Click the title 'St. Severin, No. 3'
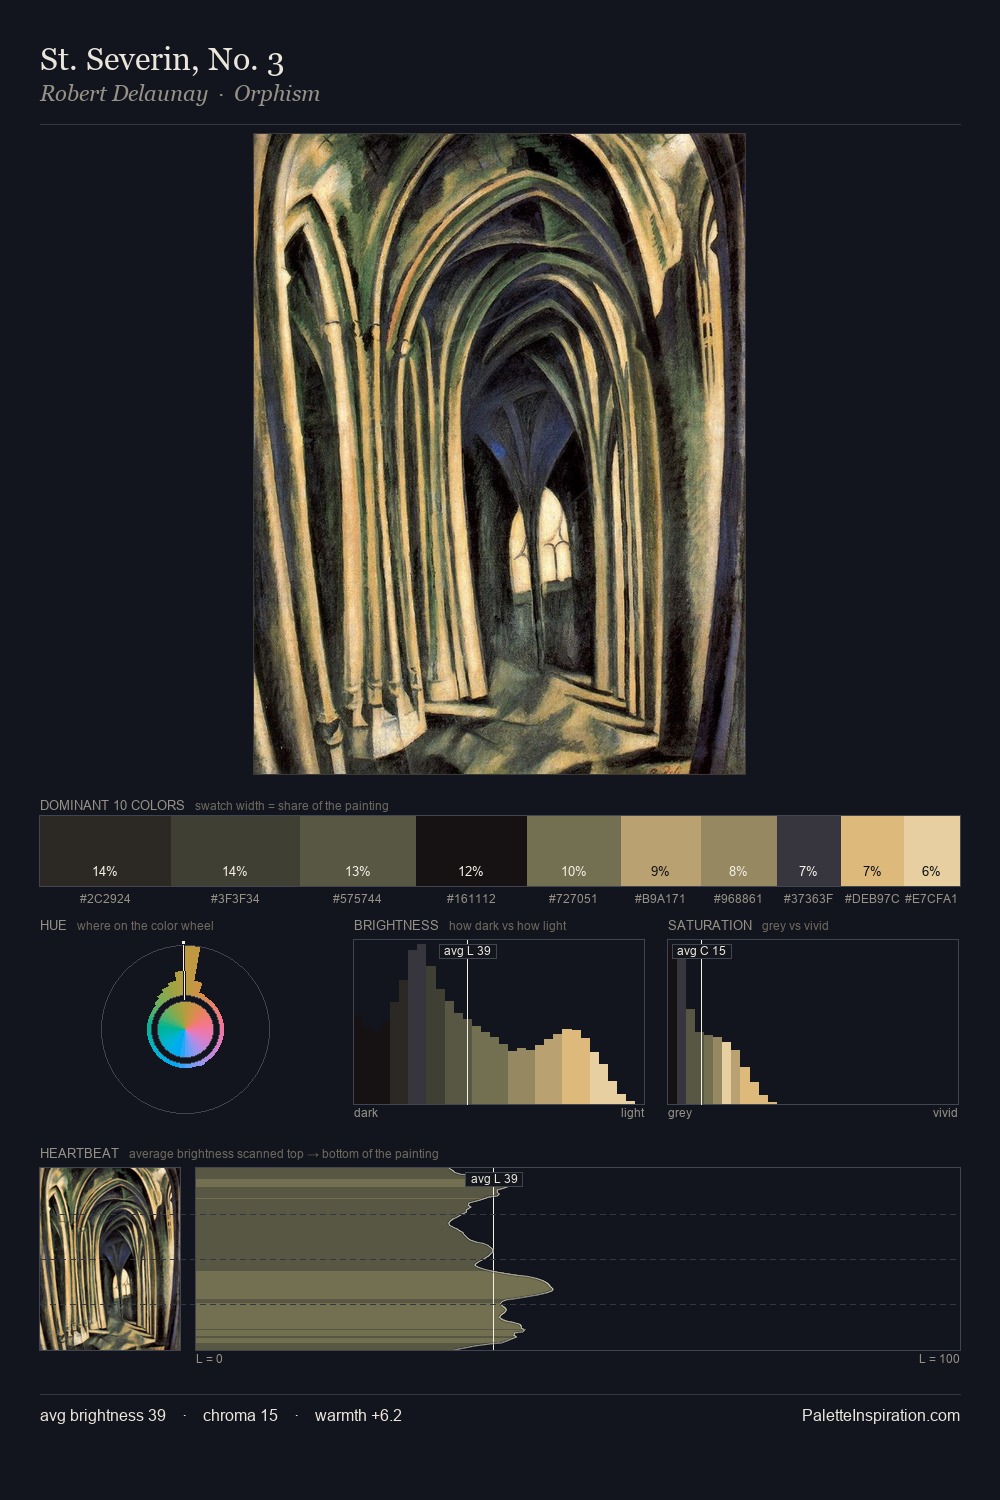 (x=162, y=59)
